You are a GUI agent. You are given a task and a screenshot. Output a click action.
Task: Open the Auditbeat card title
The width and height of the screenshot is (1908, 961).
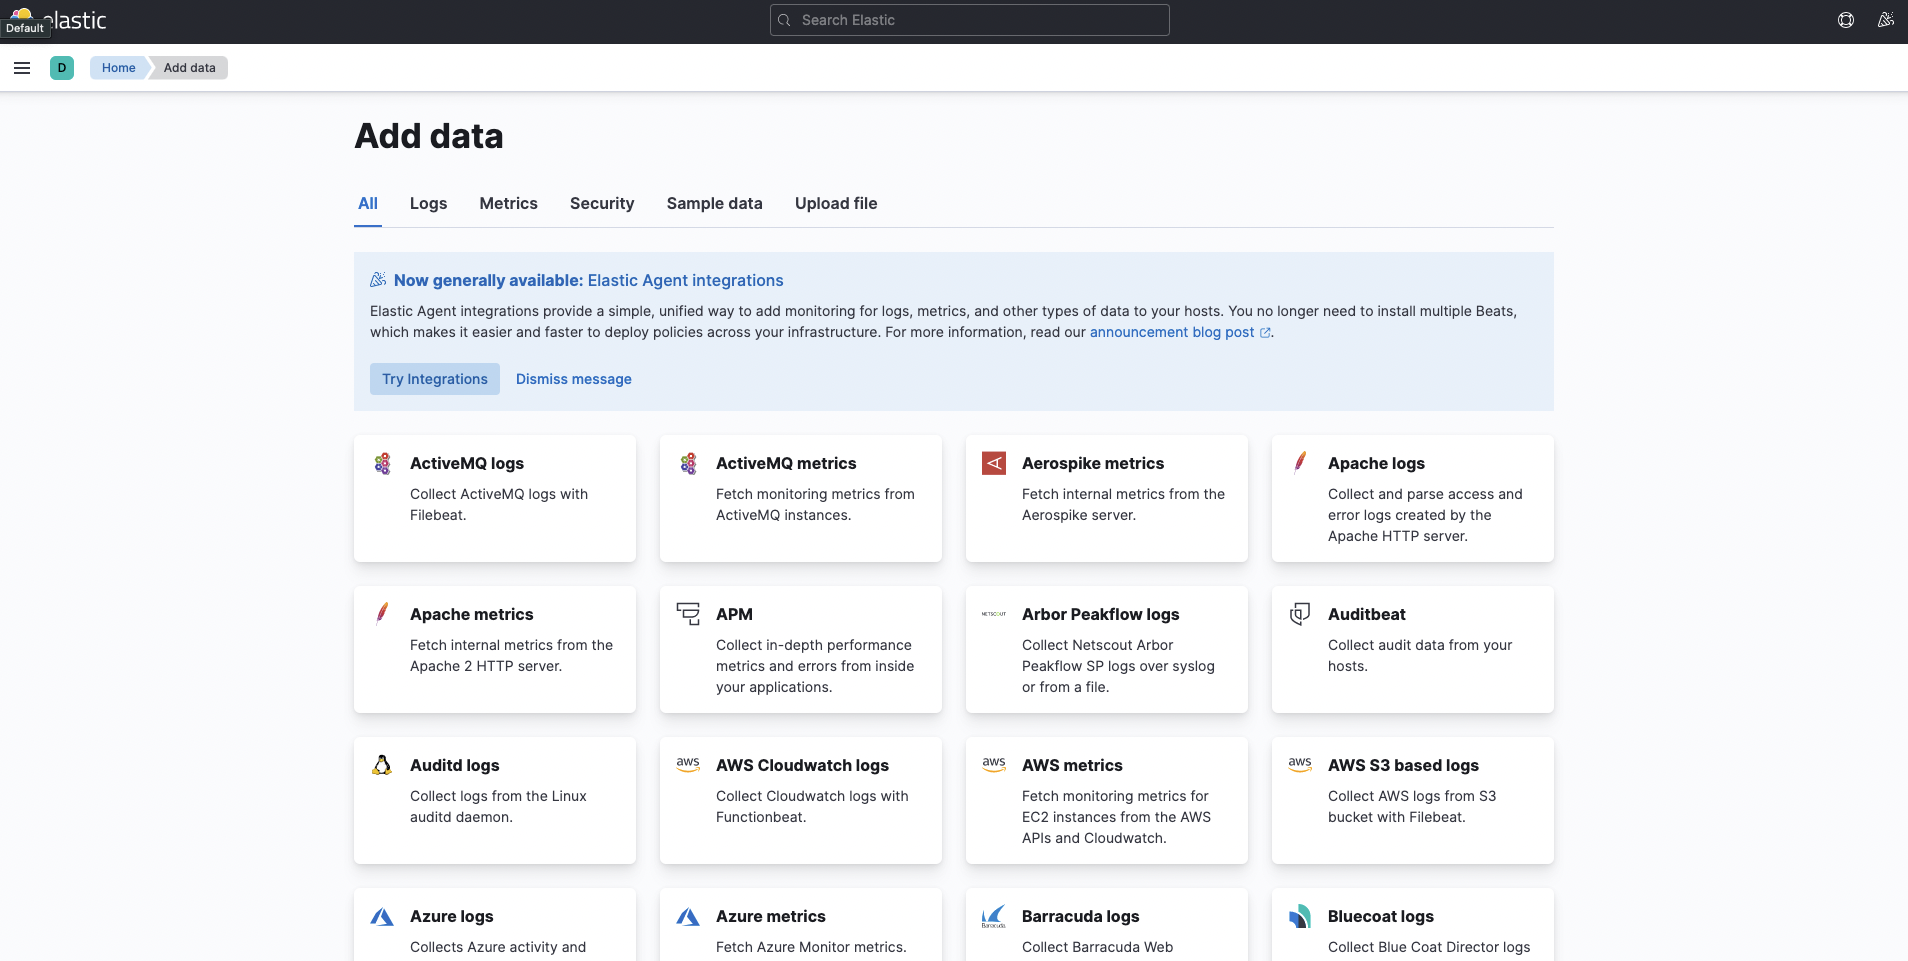point(1366,614)
